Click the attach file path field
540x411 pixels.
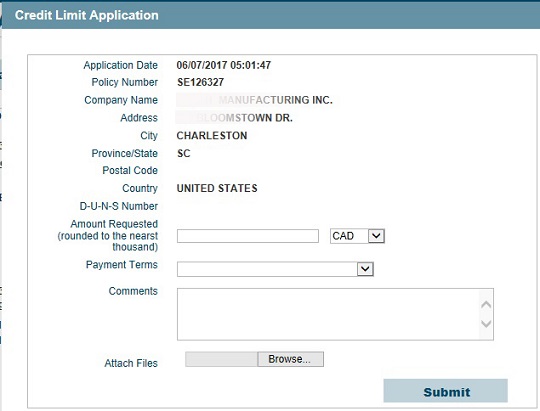221,359
